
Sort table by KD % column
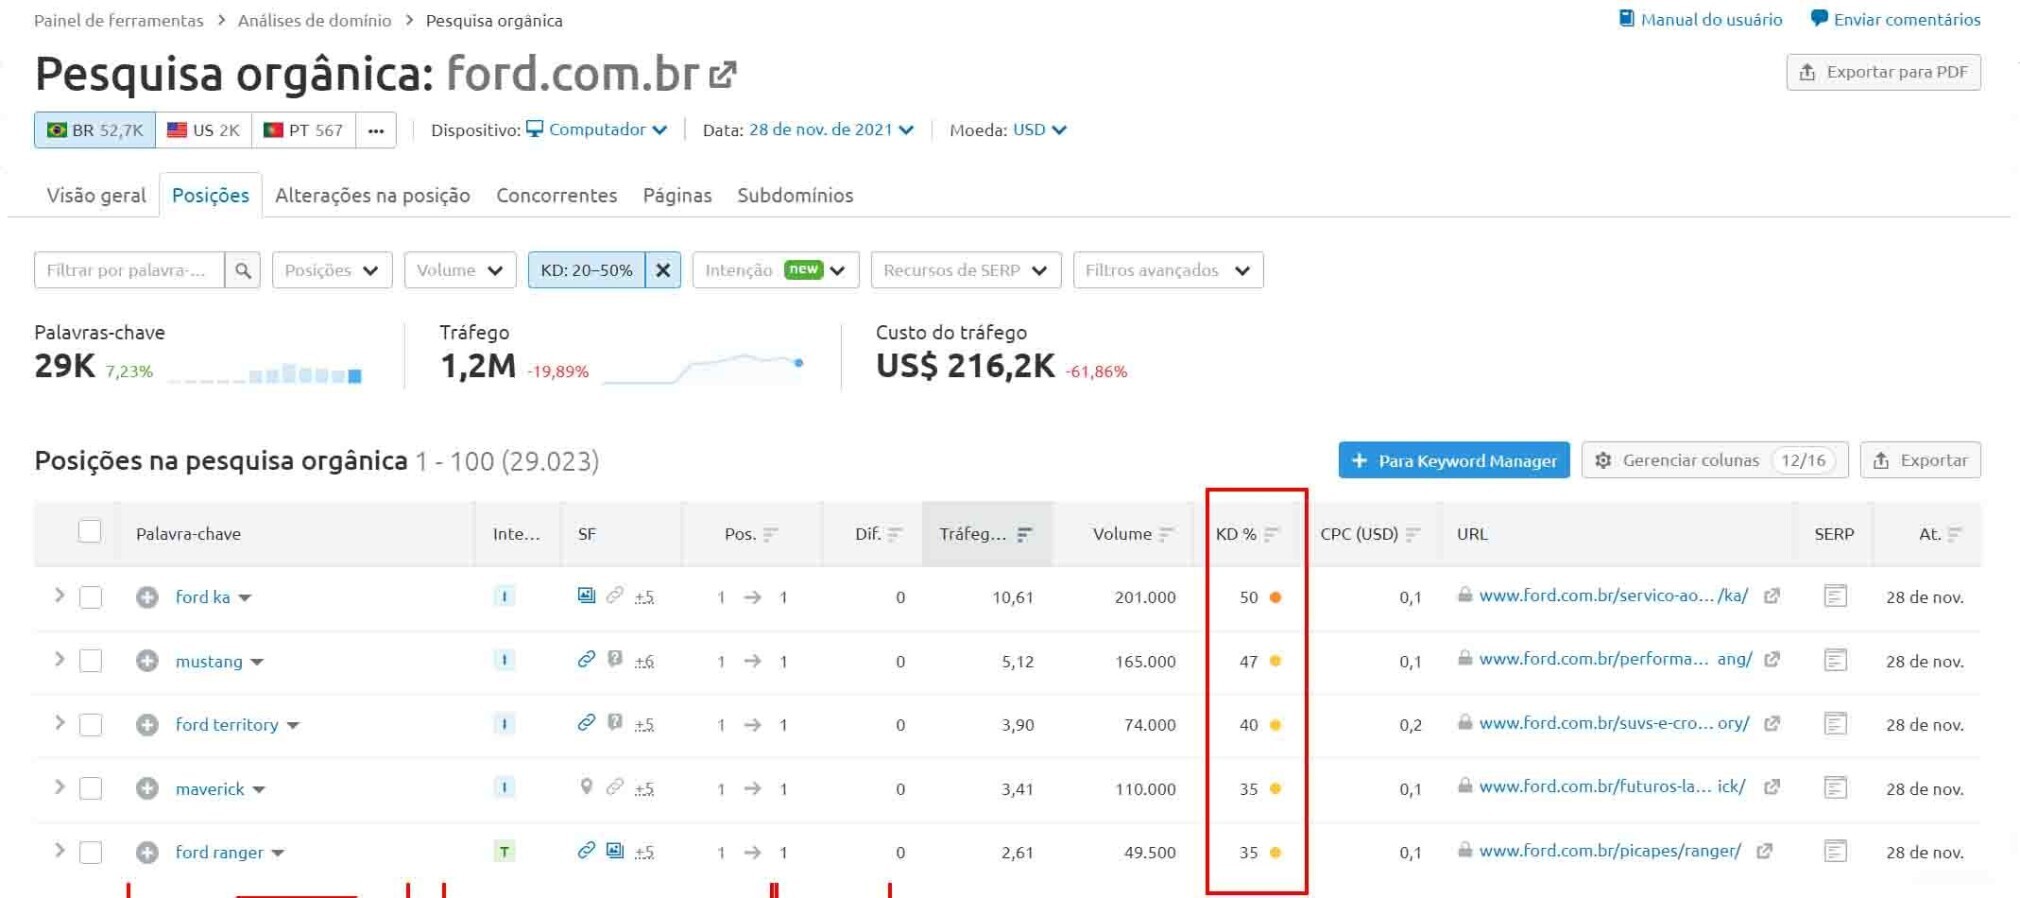1247,534
